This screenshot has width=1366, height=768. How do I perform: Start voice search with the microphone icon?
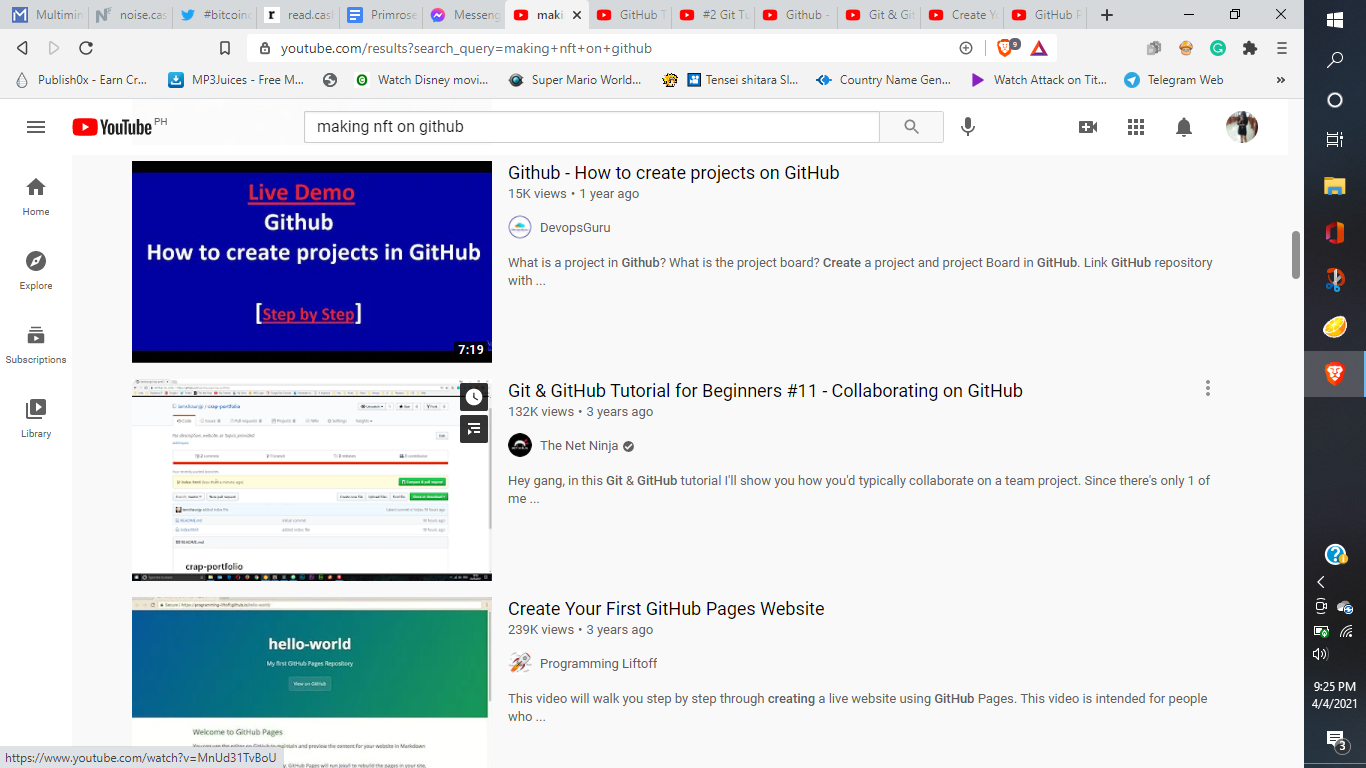(x=967, y=127)
